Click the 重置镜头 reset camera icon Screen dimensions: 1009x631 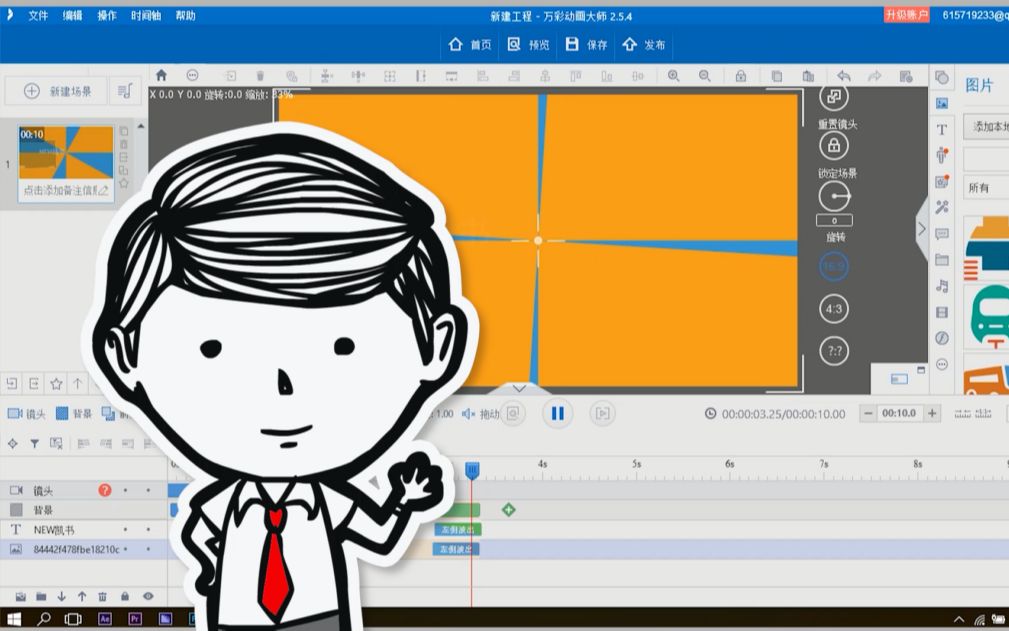pos(834,97)
